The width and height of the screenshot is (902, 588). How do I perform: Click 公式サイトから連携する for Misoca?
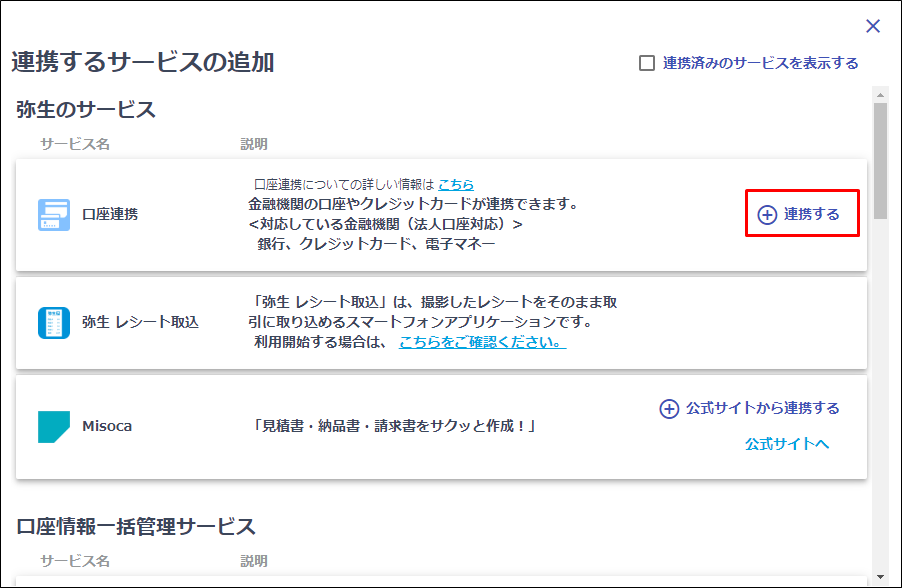[x=749, y=408]
